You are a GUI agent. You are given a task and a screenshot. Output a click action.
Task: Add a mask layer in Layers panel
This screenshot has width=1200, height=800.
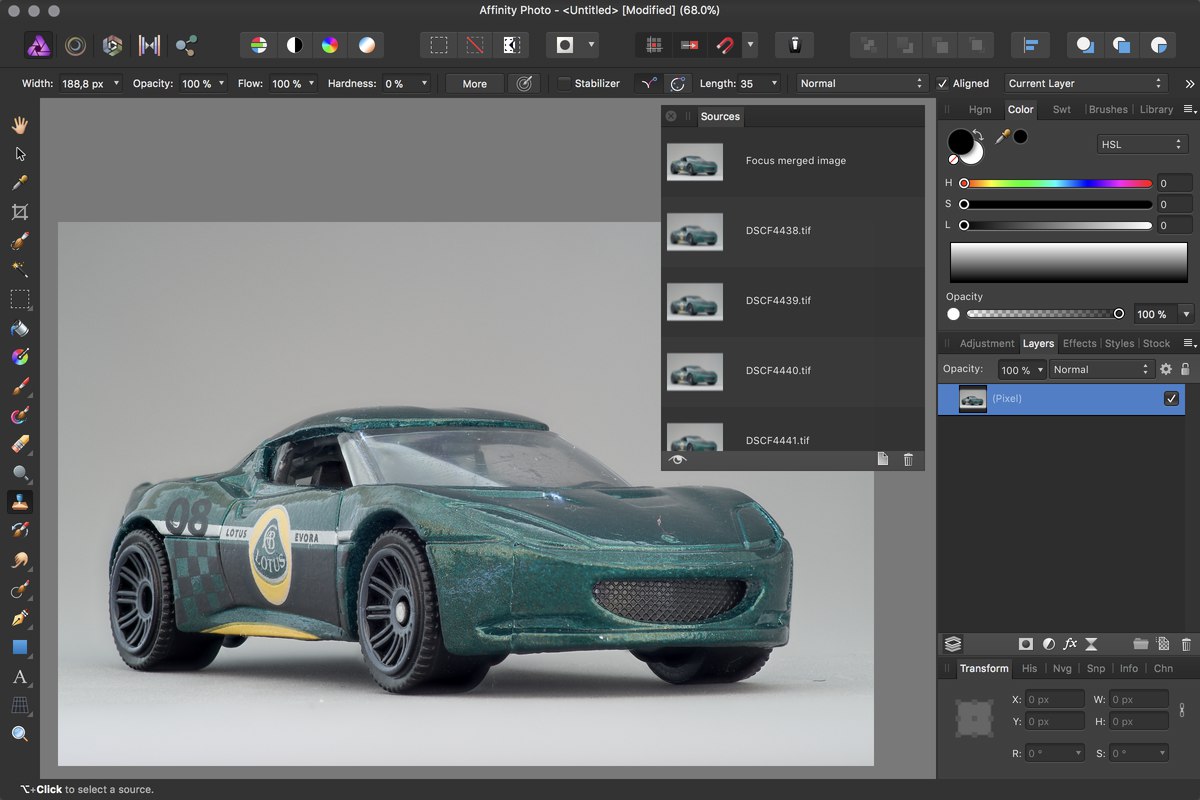1025,644
